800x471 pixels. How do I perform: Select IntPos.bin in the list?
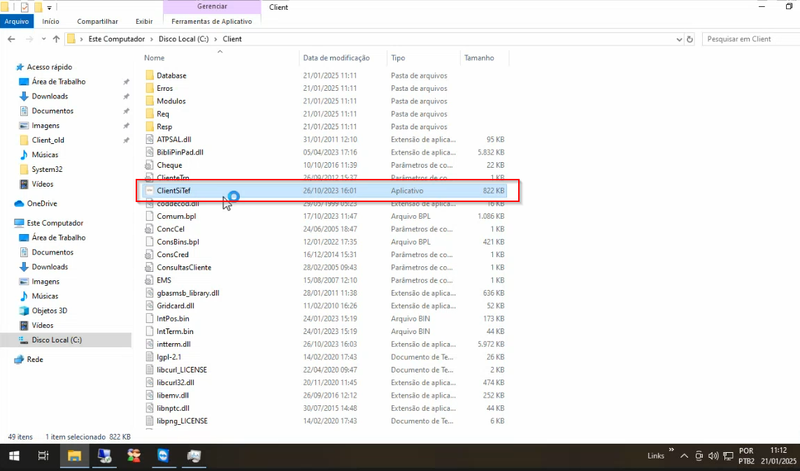pyautogui.click(x=173, y=318)
